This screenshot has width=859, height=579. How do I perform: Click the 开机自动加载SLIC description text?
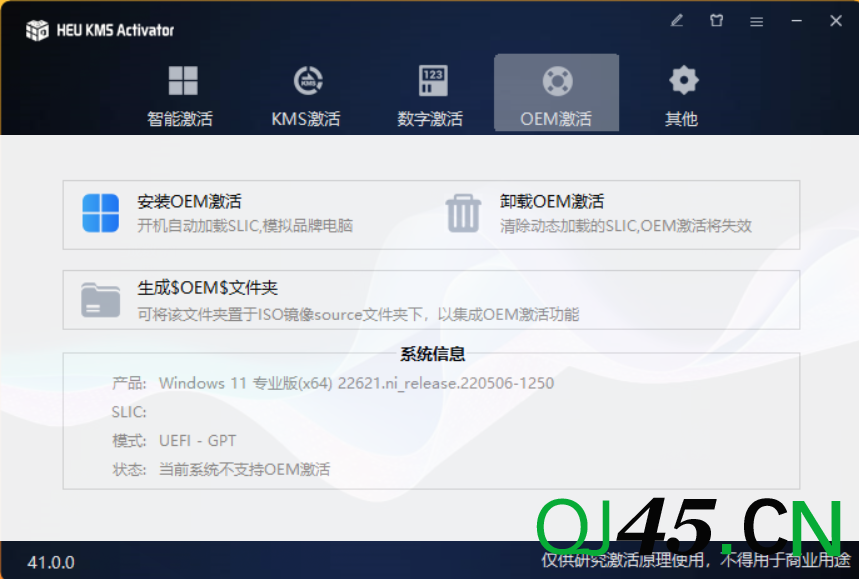coord(245,226)
